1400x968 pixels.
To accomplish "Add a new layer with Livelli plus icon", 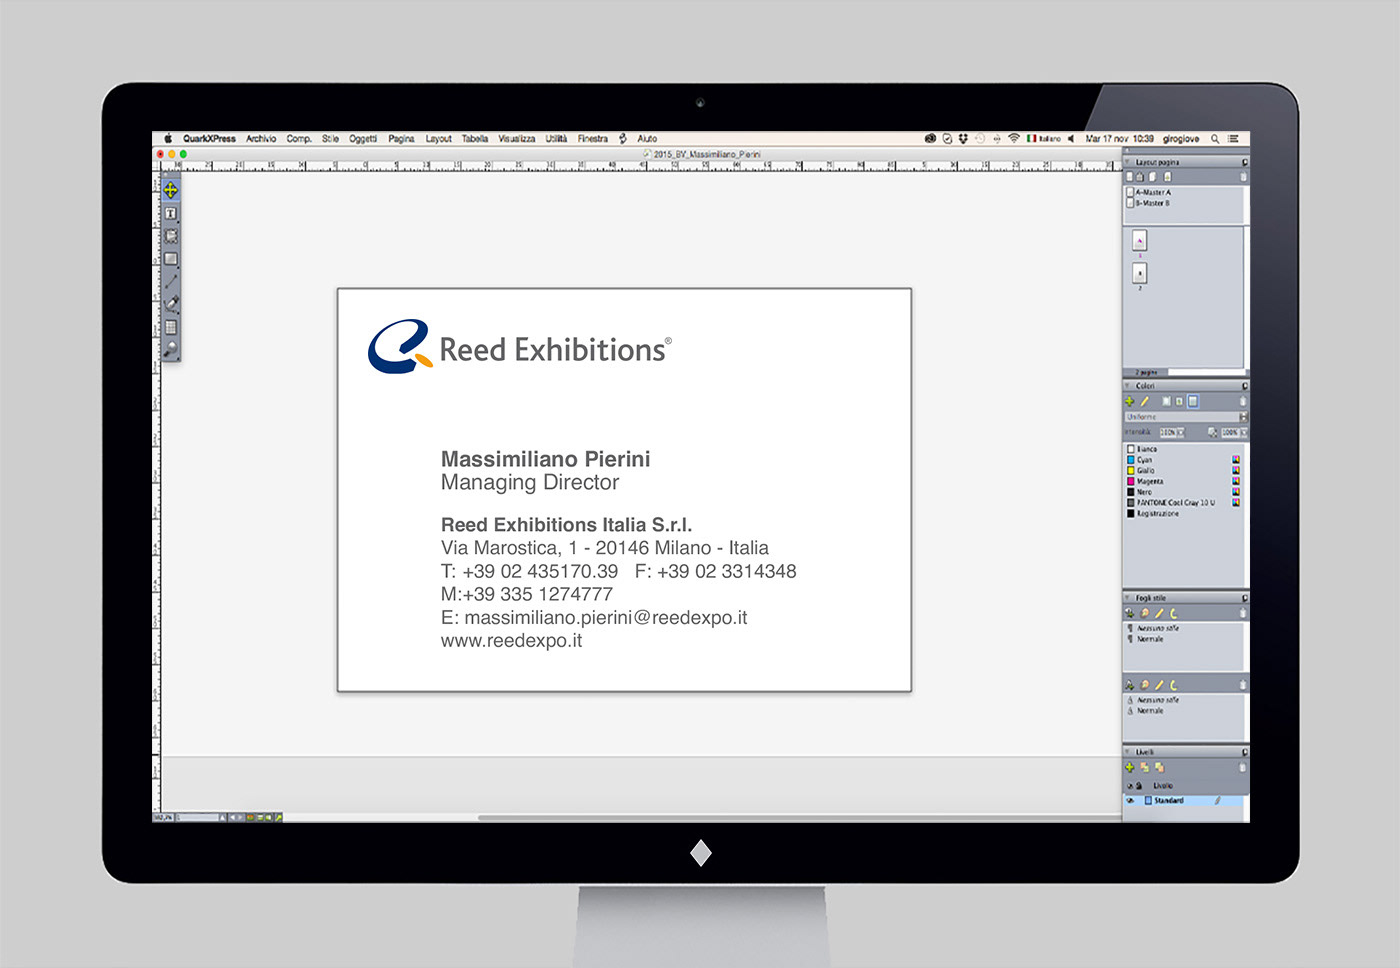I will click(1130, 768).
